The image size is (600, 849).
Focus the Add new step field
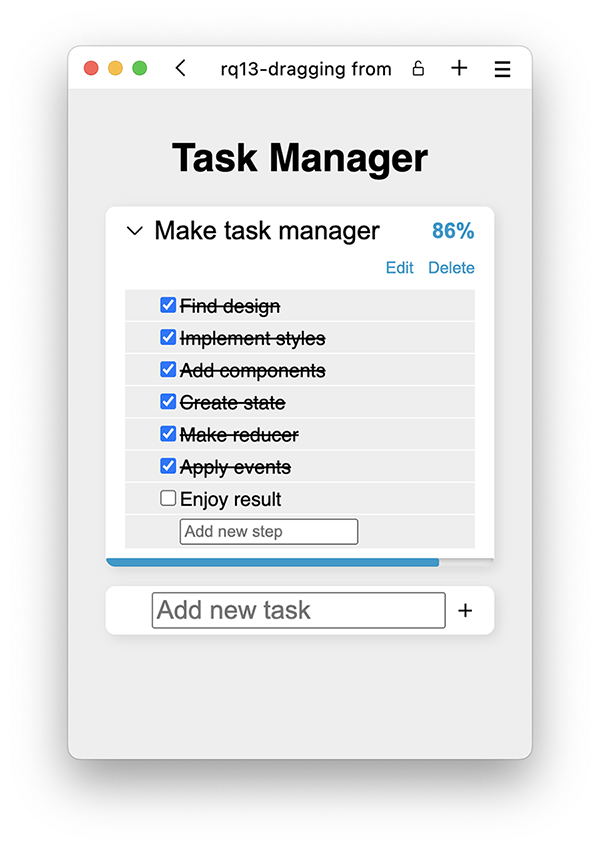(x=268, y=531)
